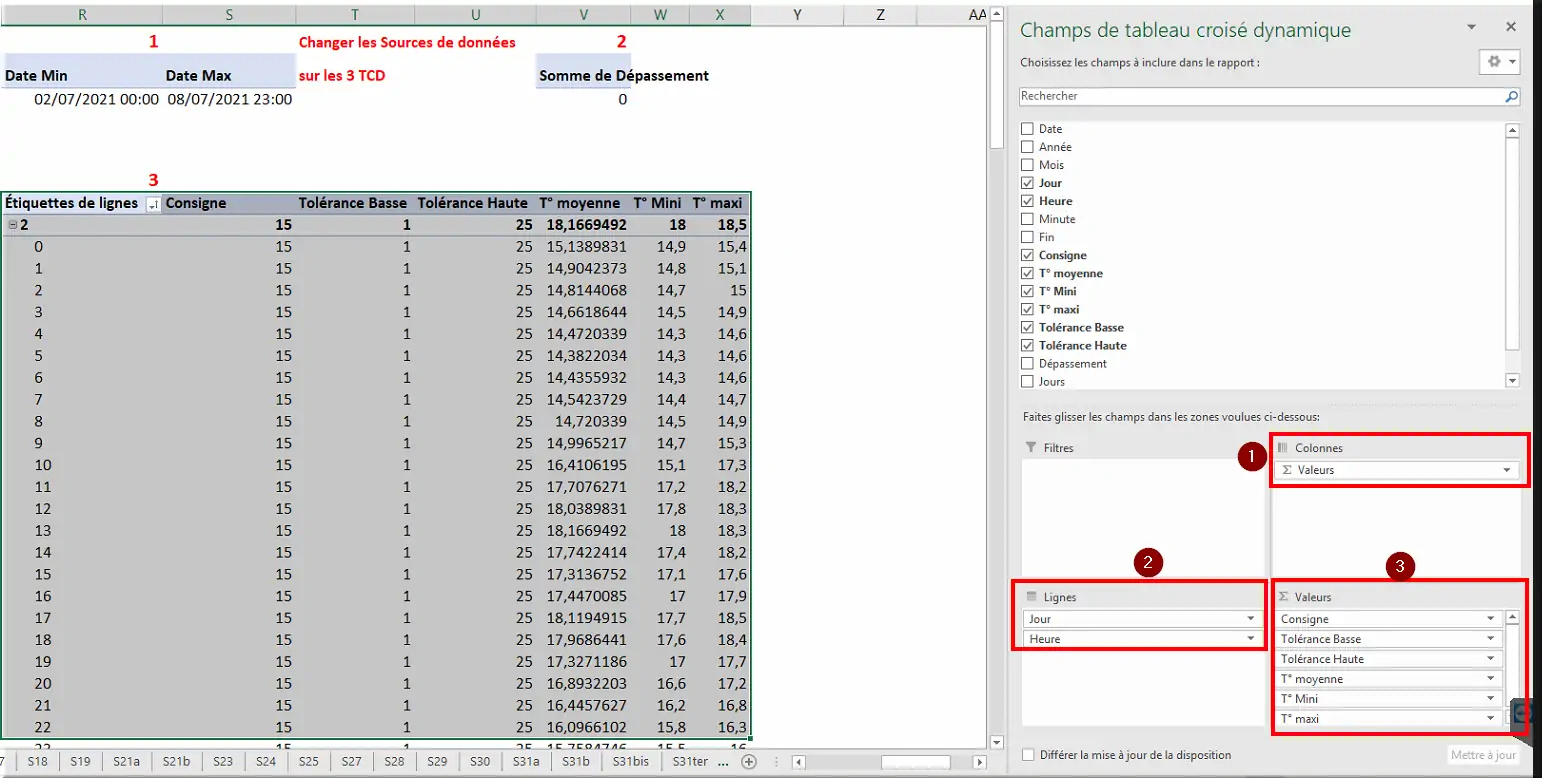Click worksheet vertical scrollbar down arrow
The image size is (1542, 778).
click(x=996, y=742)
